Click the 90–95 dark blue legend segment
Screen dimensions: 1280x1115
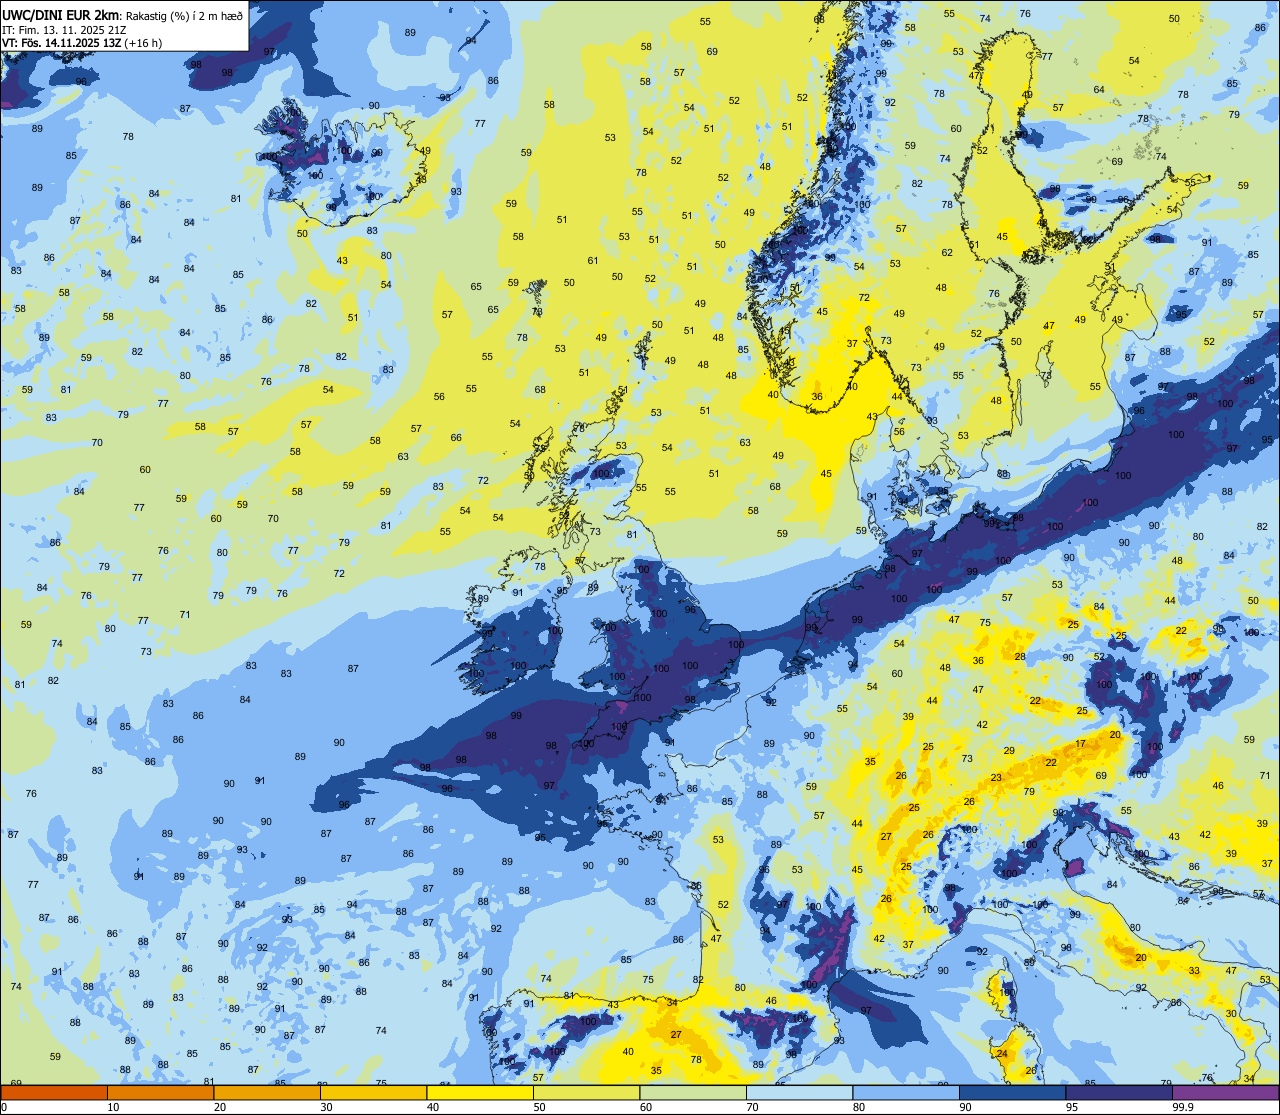[1013, 1092]
